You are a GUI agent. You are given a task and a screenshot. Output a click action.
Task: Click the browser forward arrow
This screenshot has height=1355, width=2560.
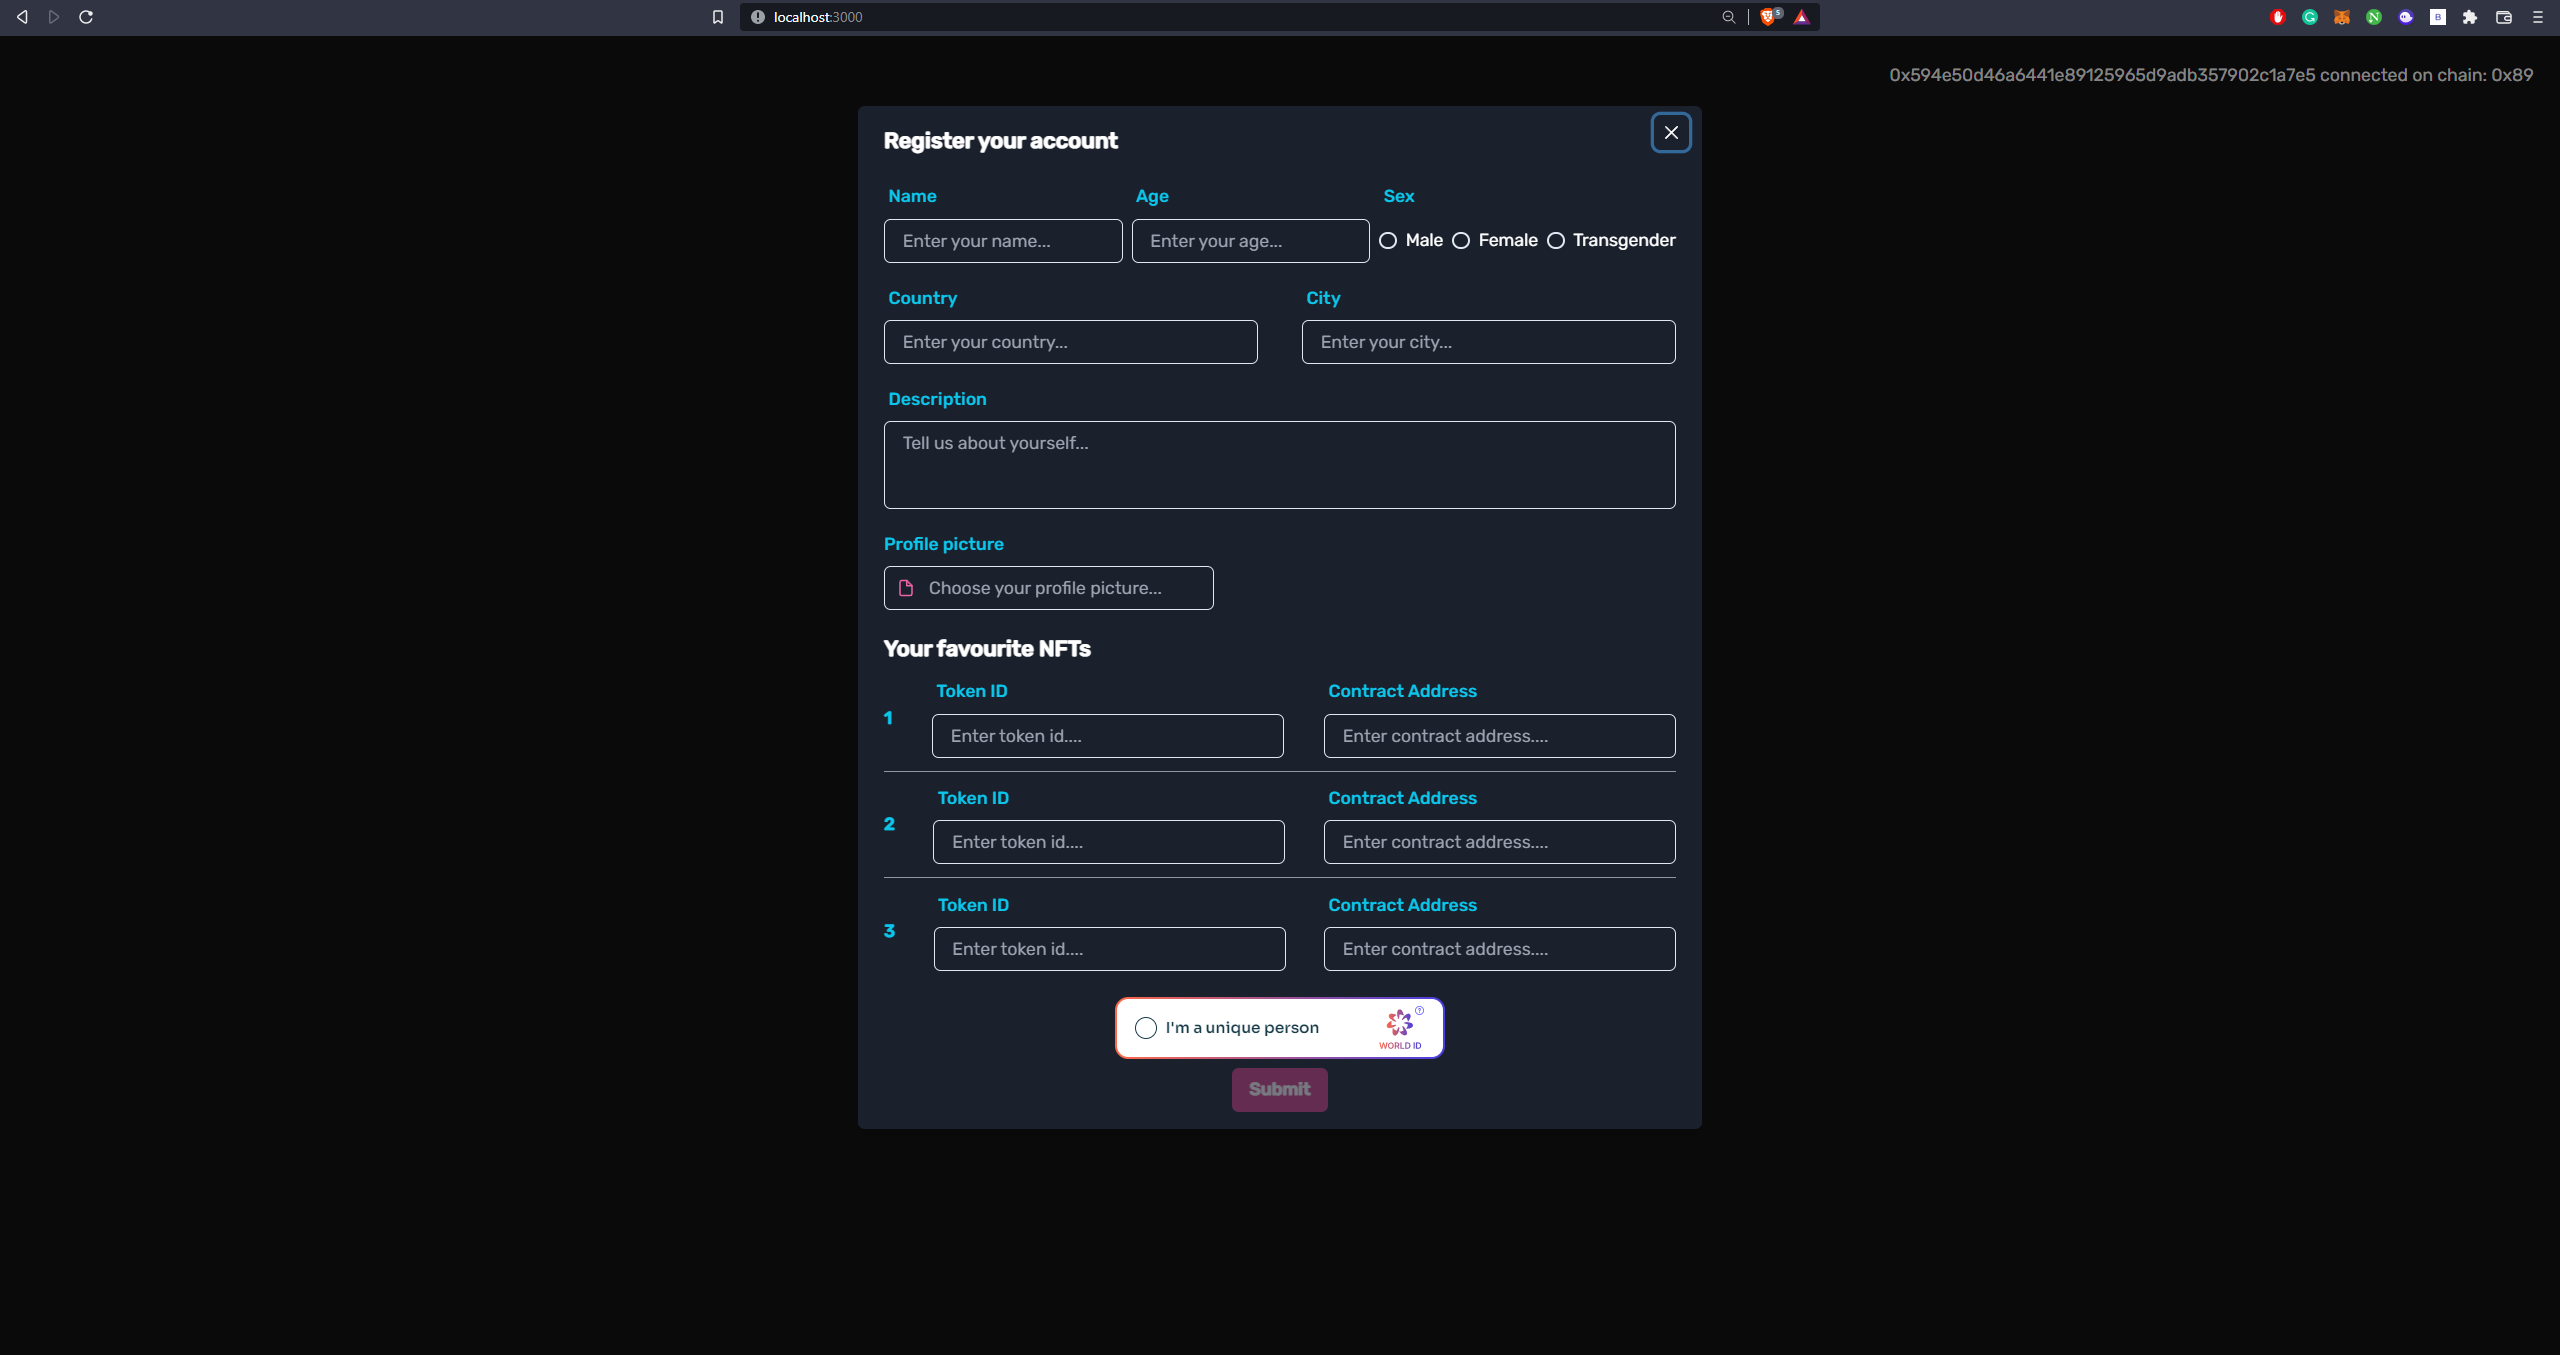pos(54,17)
